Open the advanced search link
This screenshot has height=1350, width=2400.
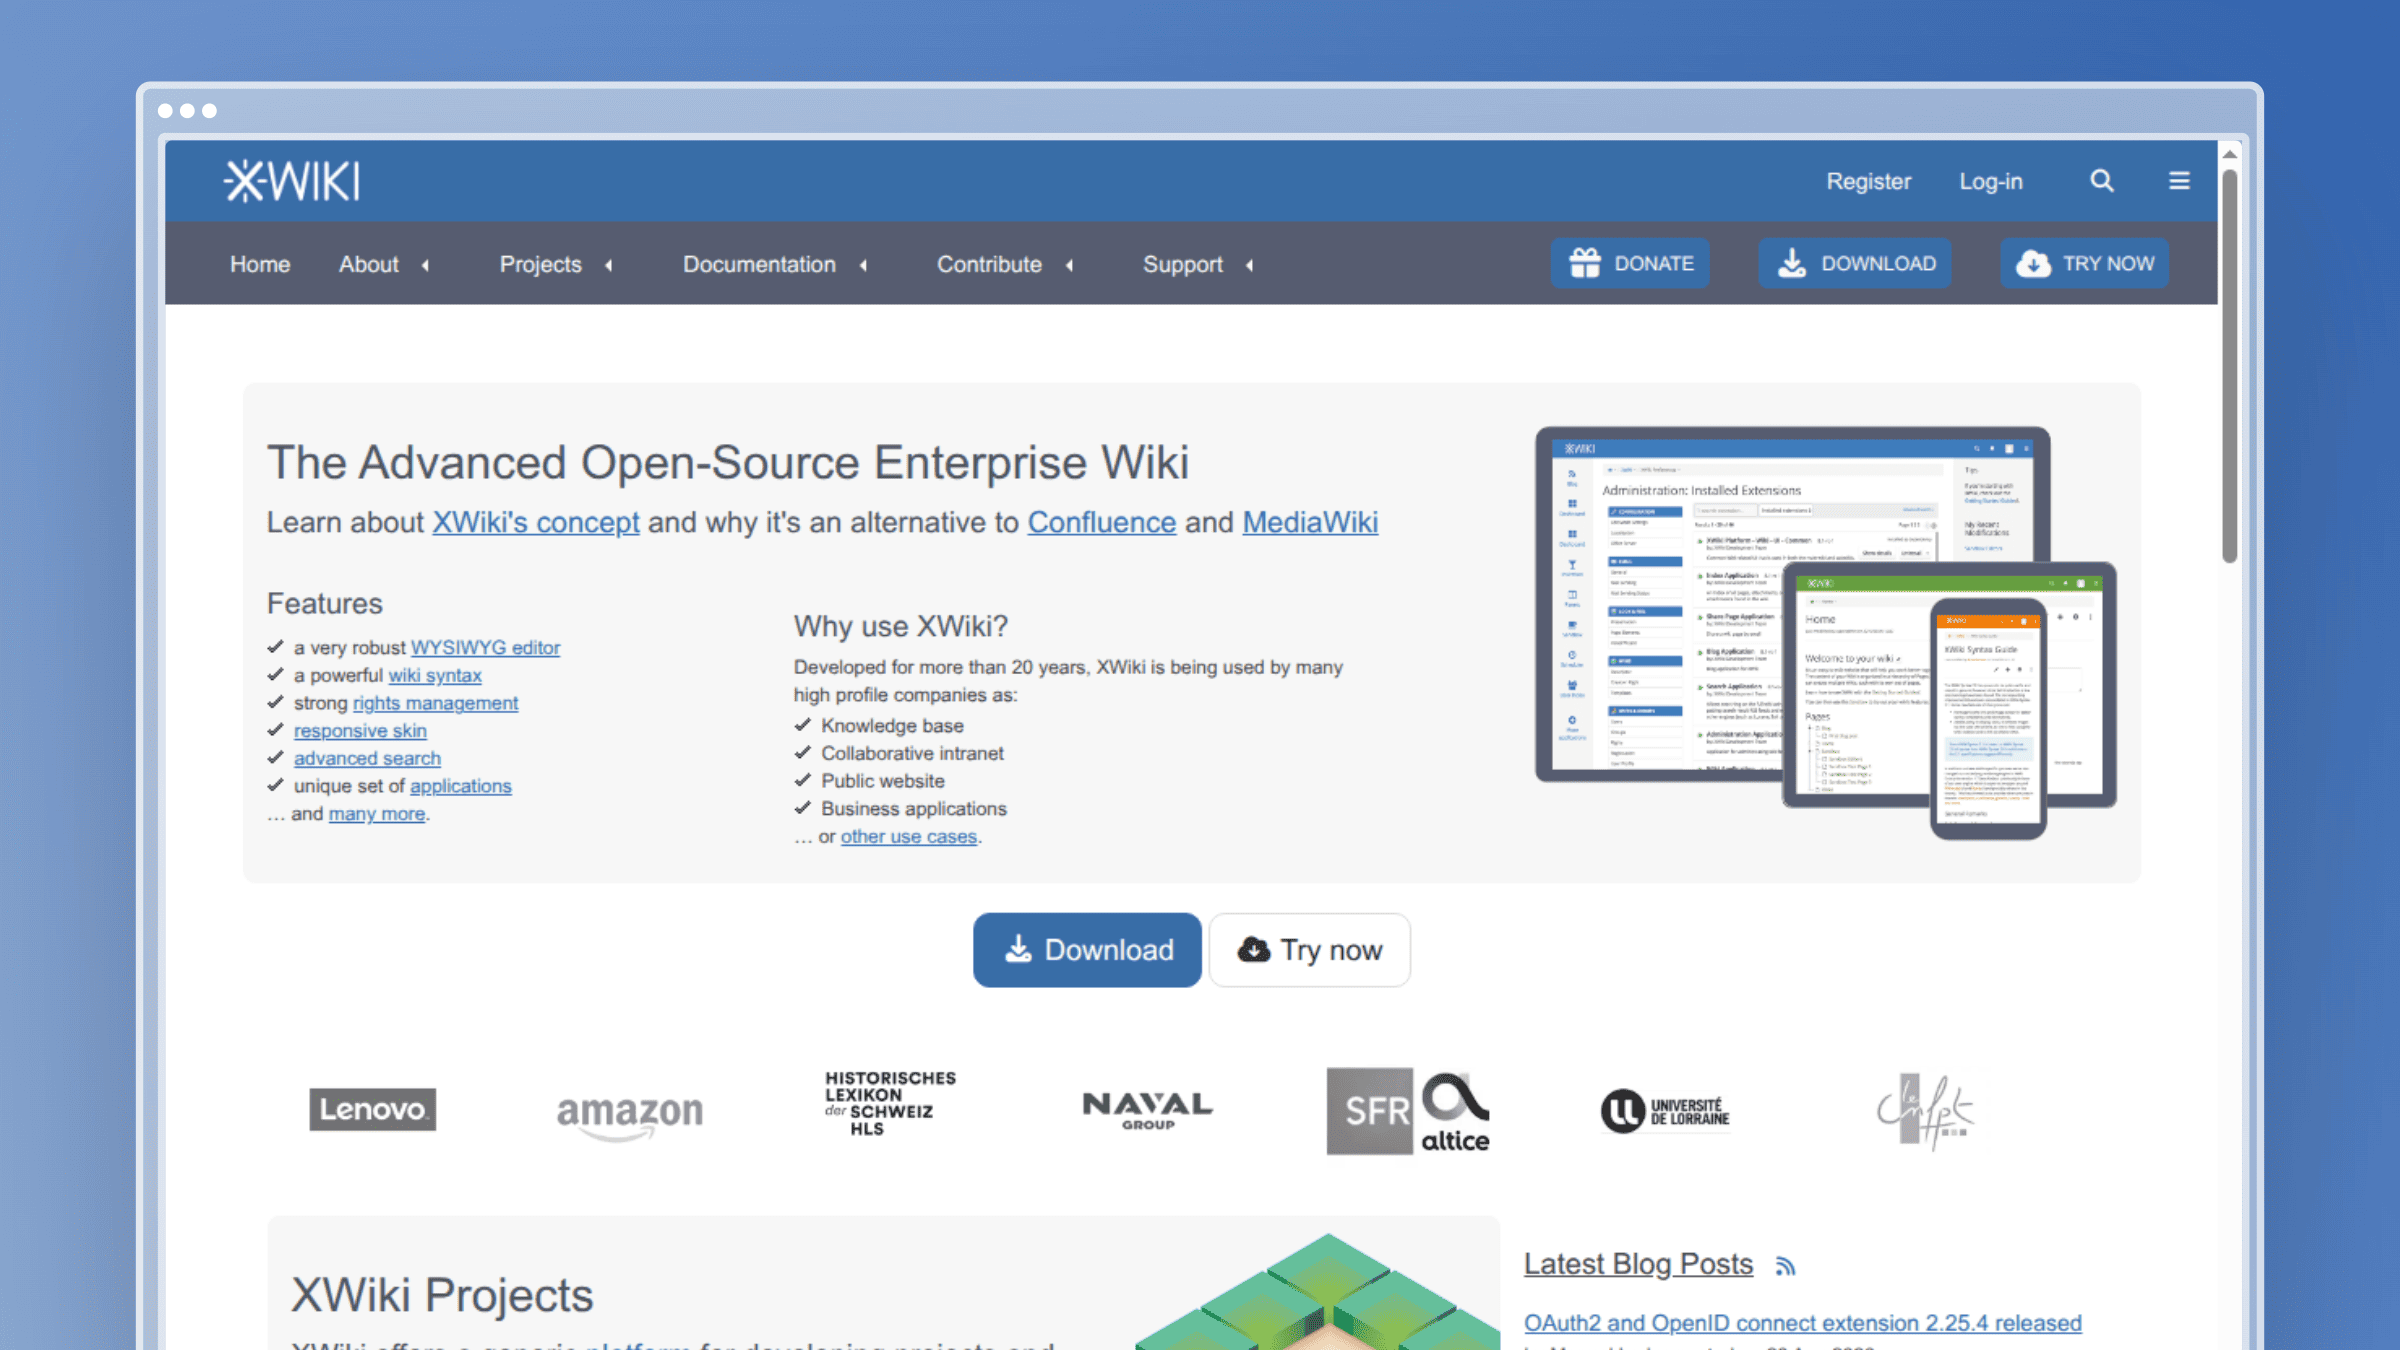point(367,759)
